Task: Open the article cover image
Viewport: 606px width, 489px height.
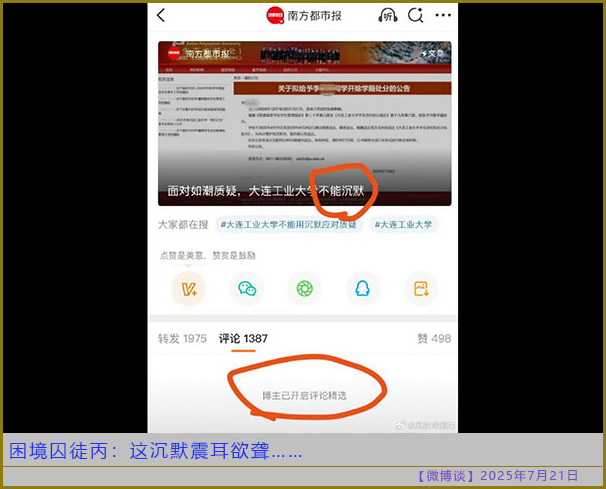Action: [304, 110]
